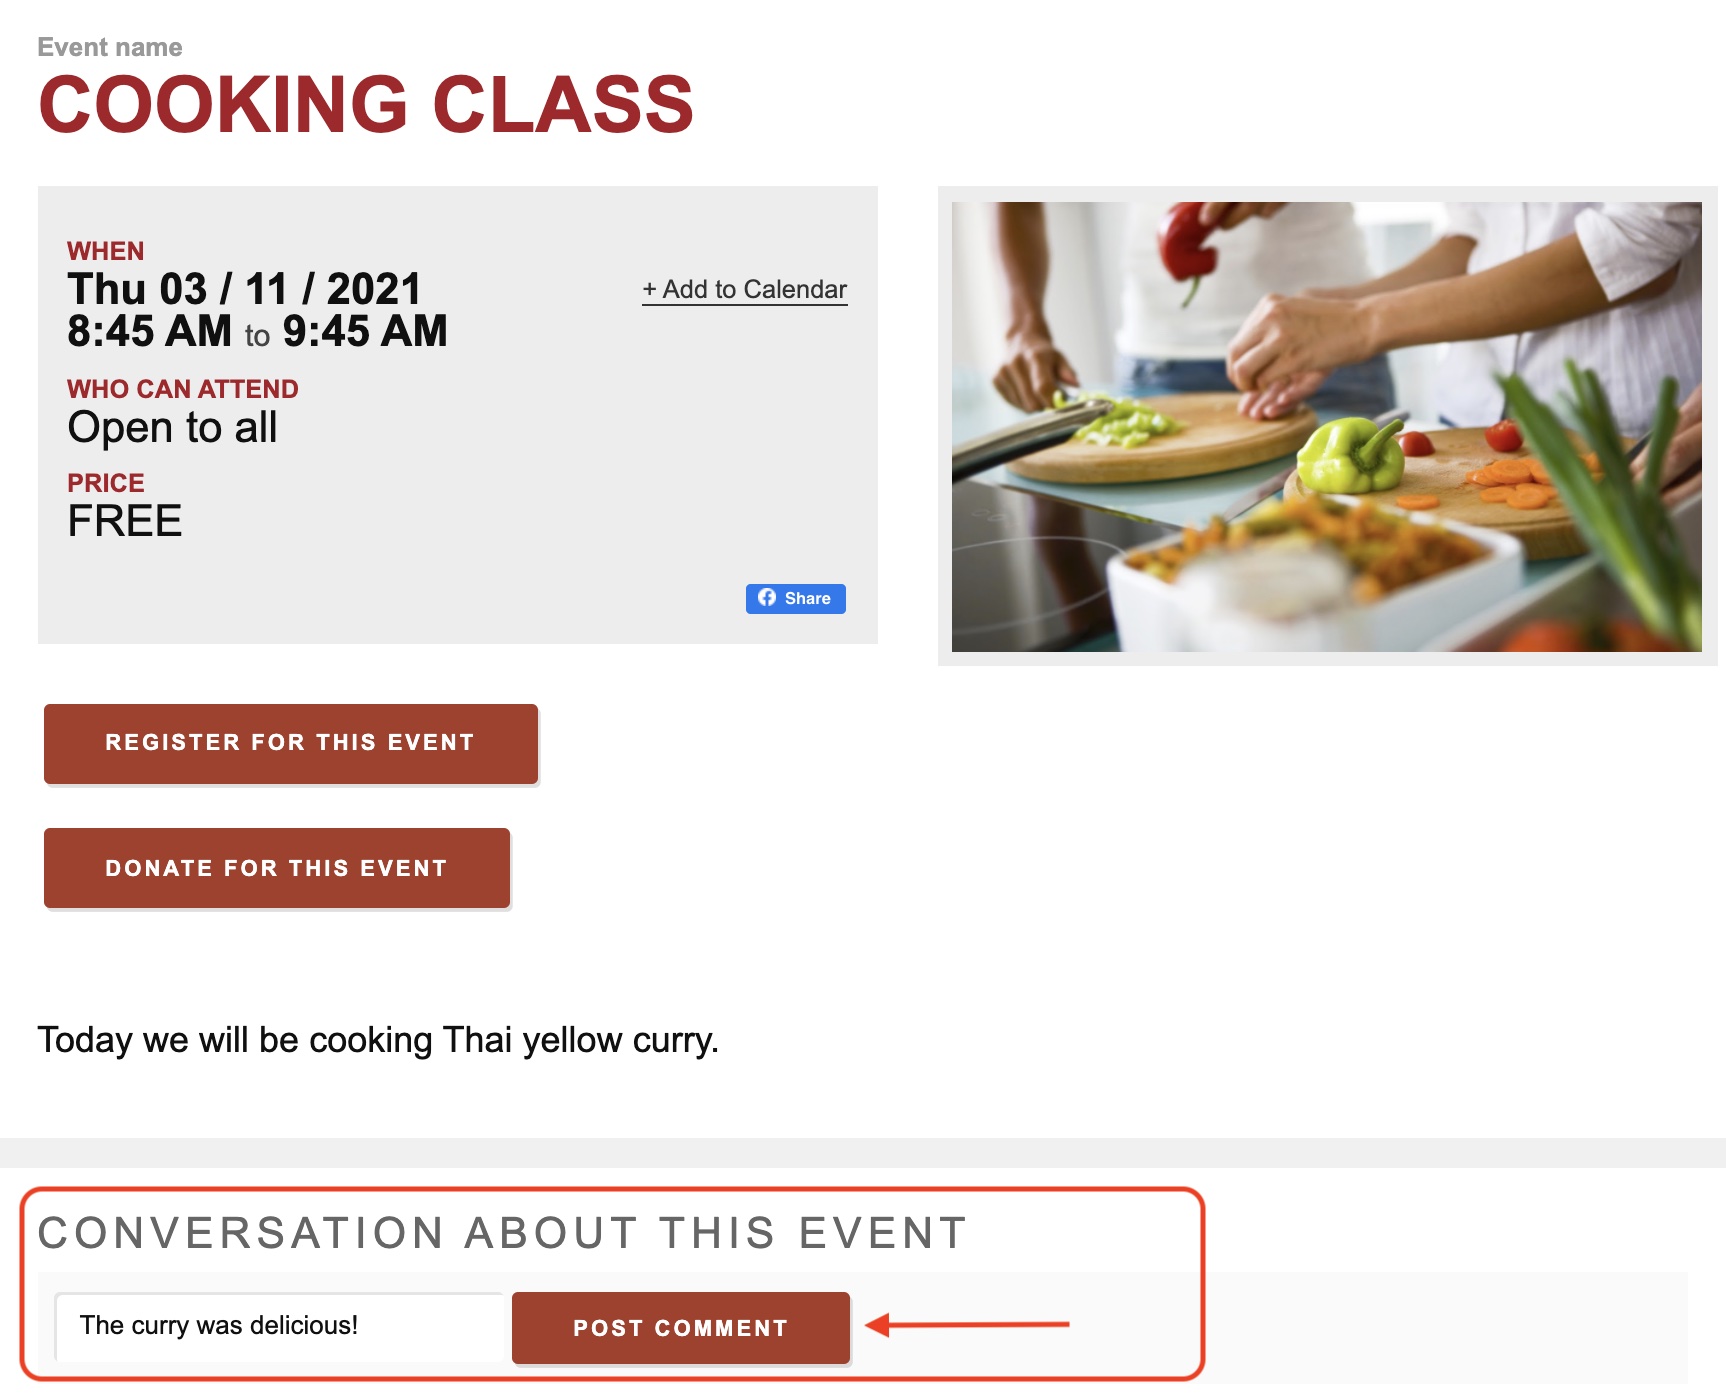
Task: Click the FREE price text
Action: [125, 521]
